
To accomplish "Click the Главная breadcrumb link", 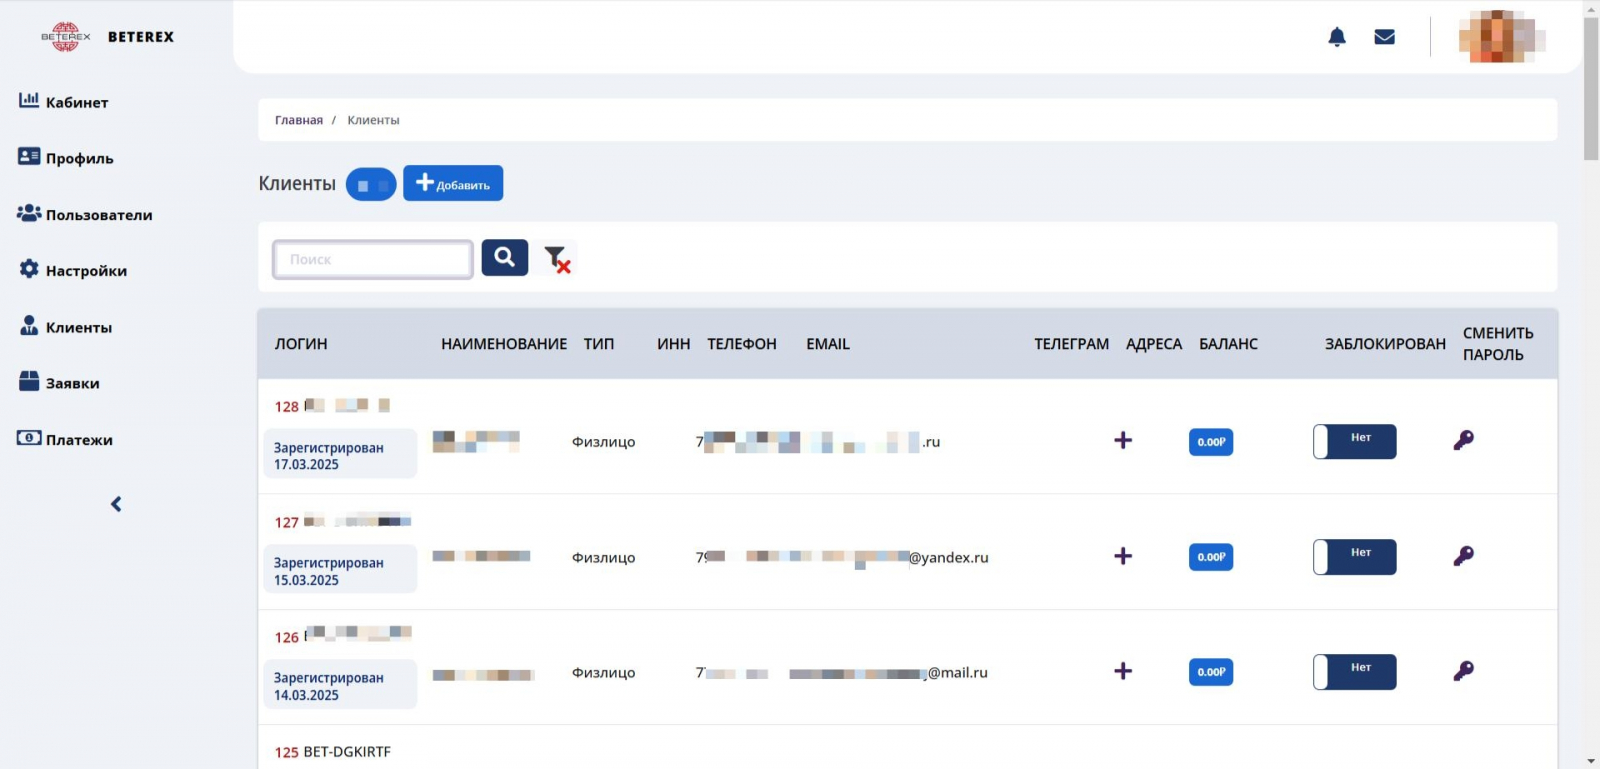I will point(299,120).
